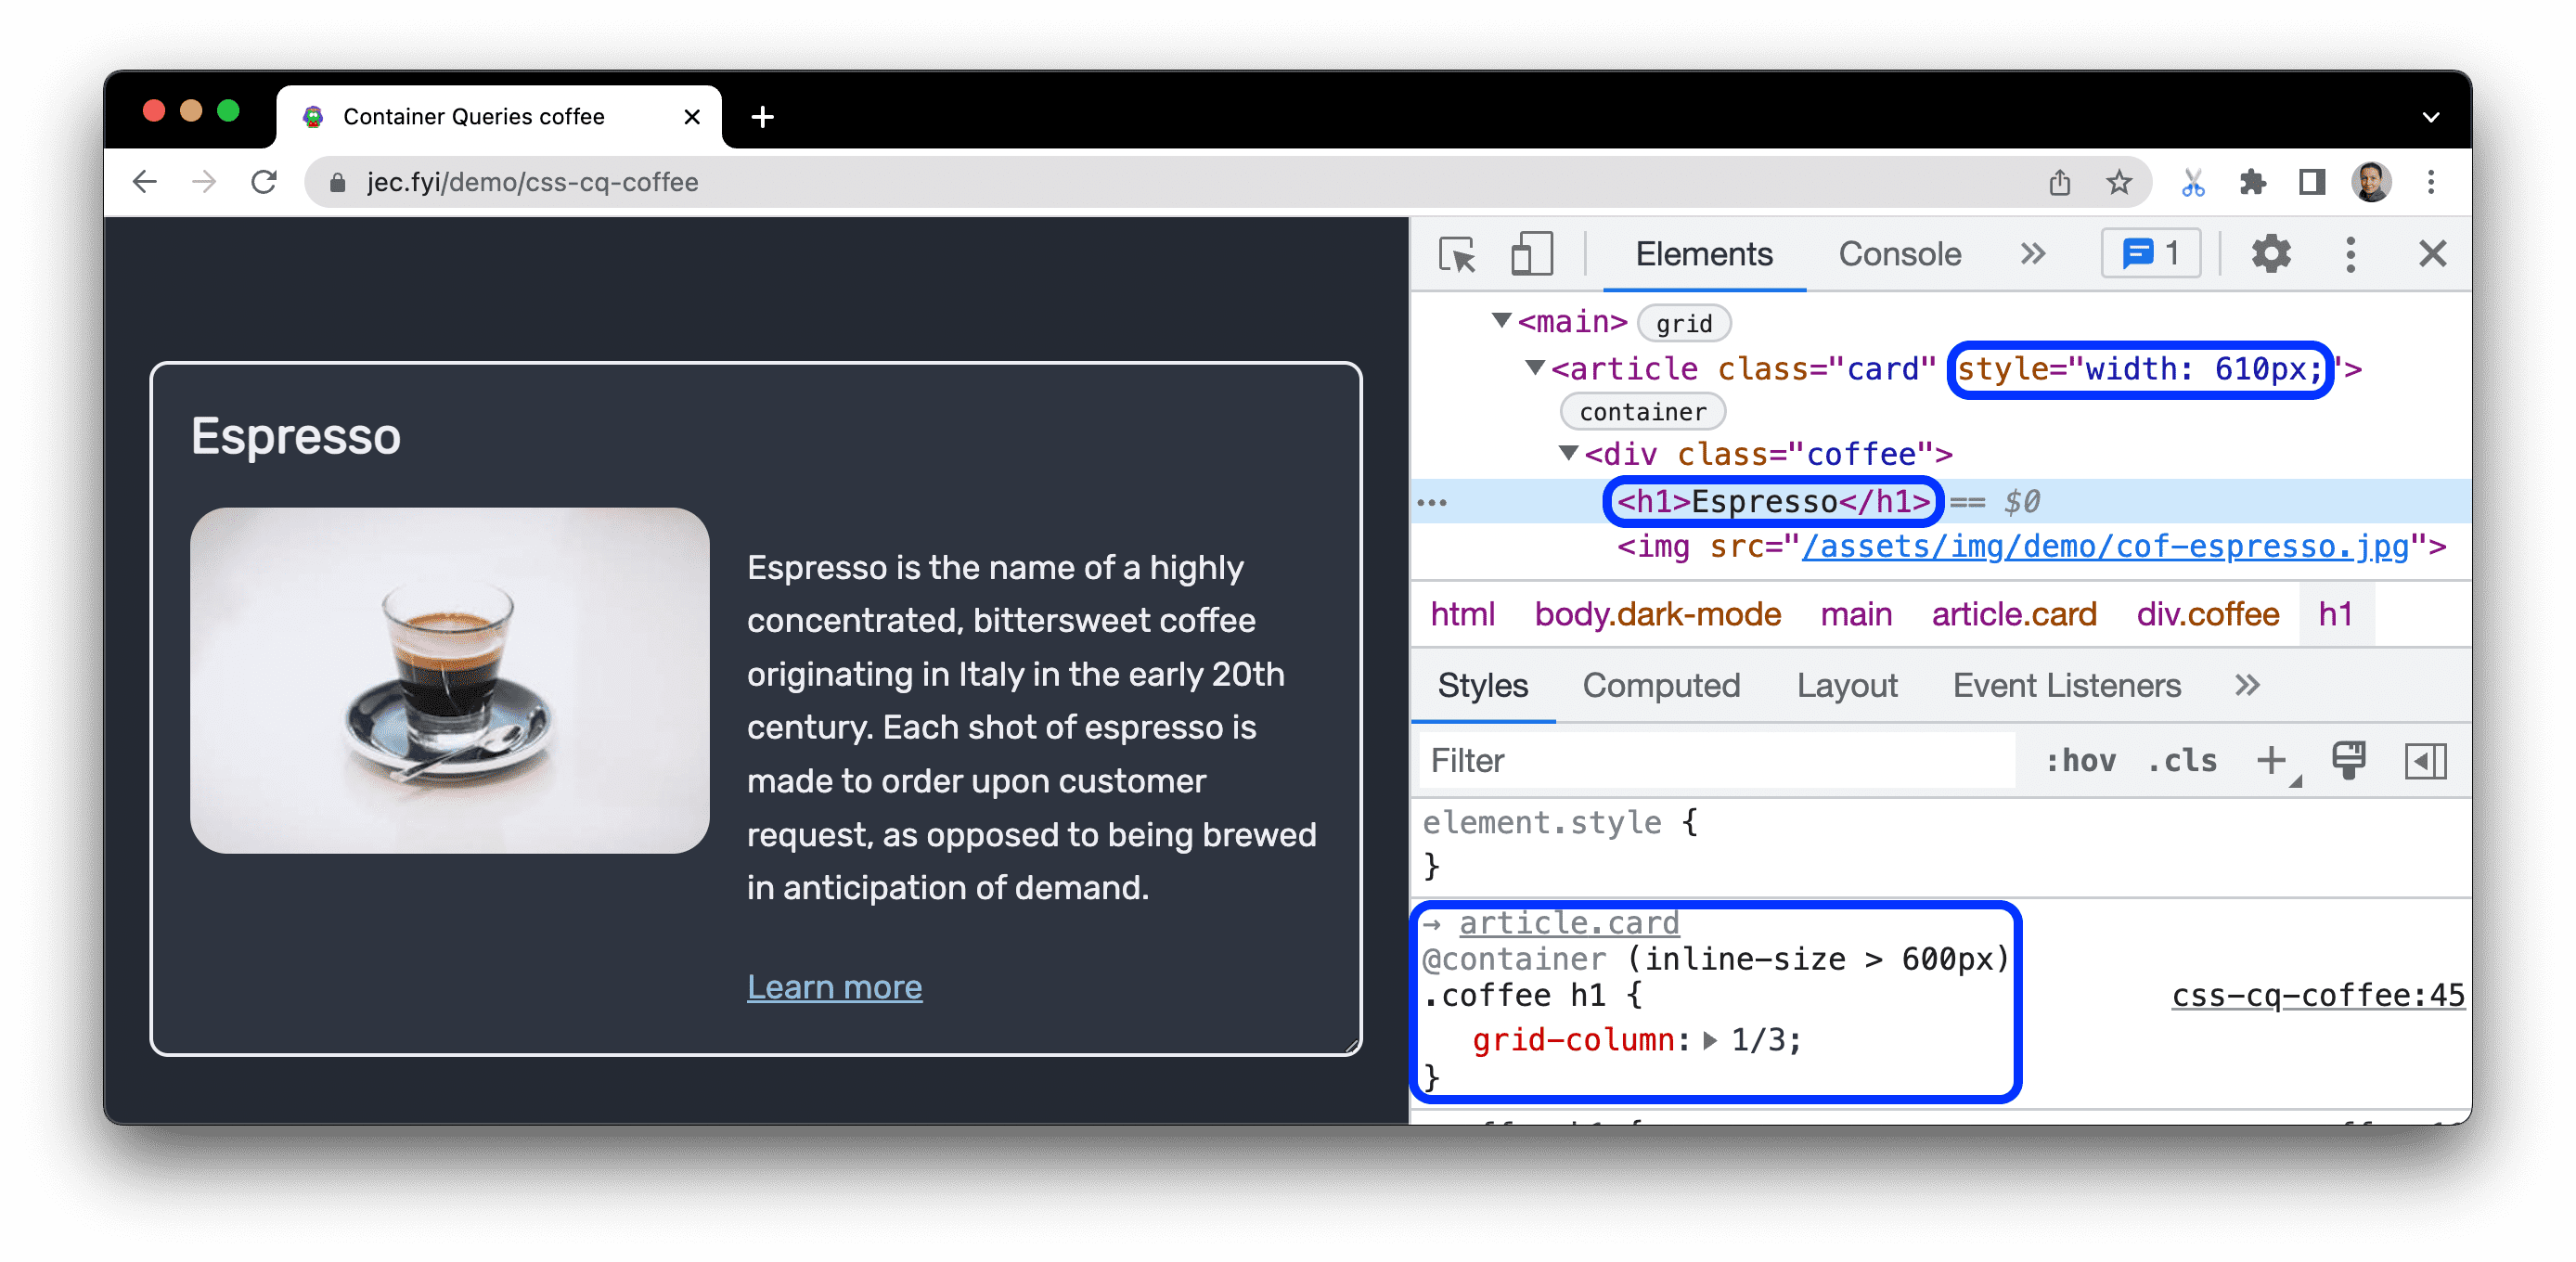2576x1262 pixels.
Task: Toggle the .cls class editor button
Action: pyautogui.click(x=2183, y=757)
